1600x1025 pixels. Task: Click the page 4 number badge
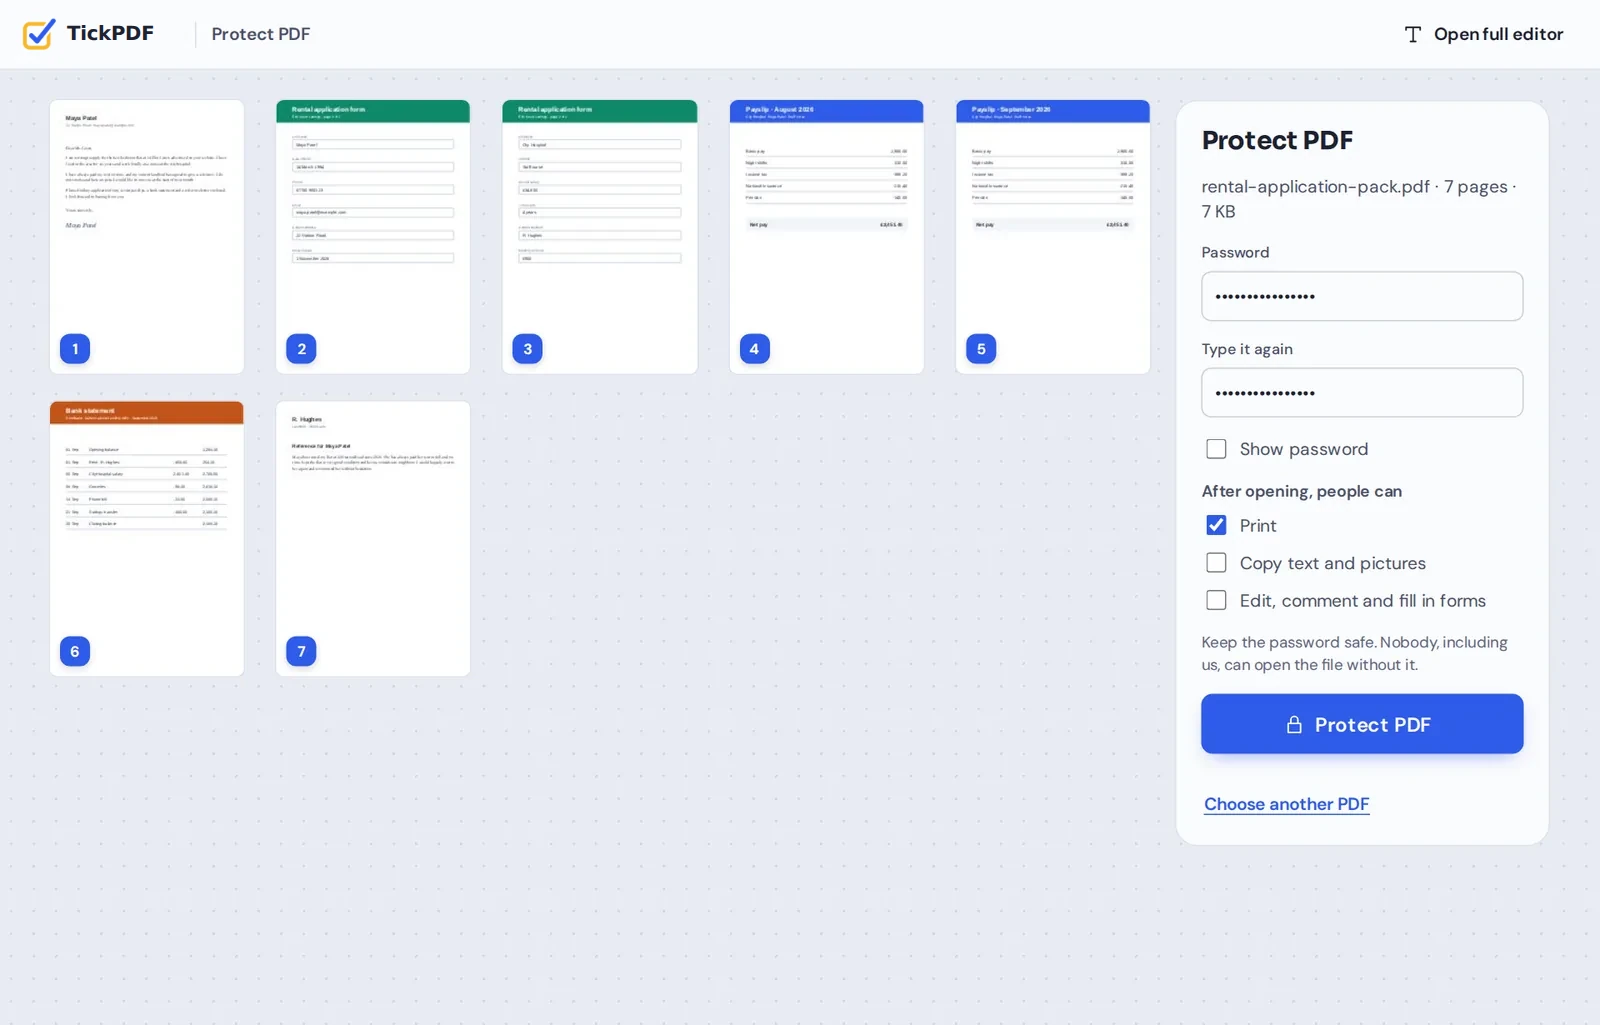[x=754, y=349]
